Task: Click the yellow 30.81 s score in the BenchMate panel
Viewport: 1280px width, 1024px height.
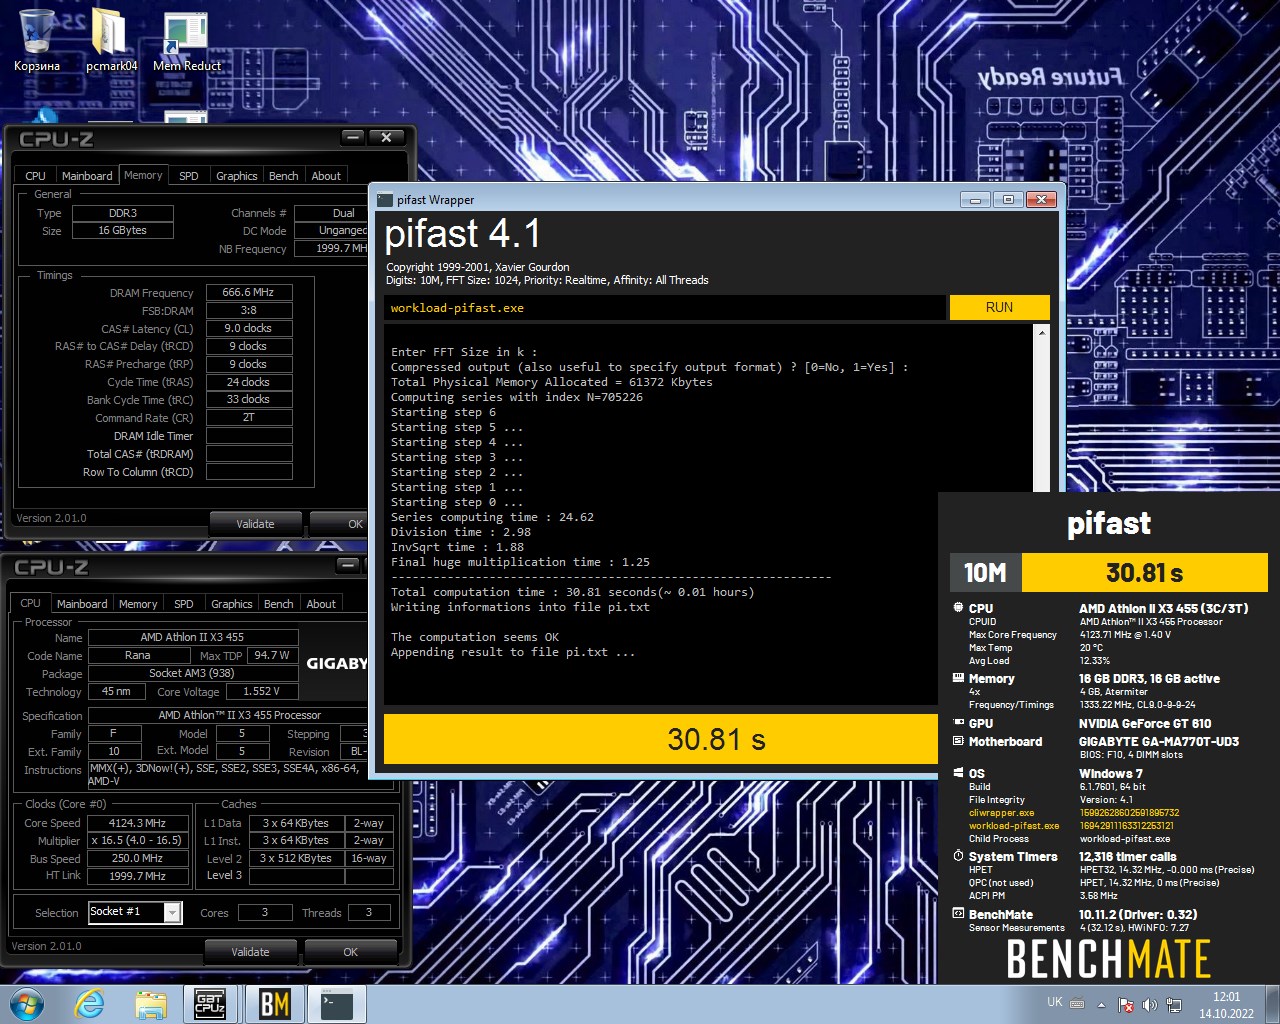Action: click(1144, 573)
